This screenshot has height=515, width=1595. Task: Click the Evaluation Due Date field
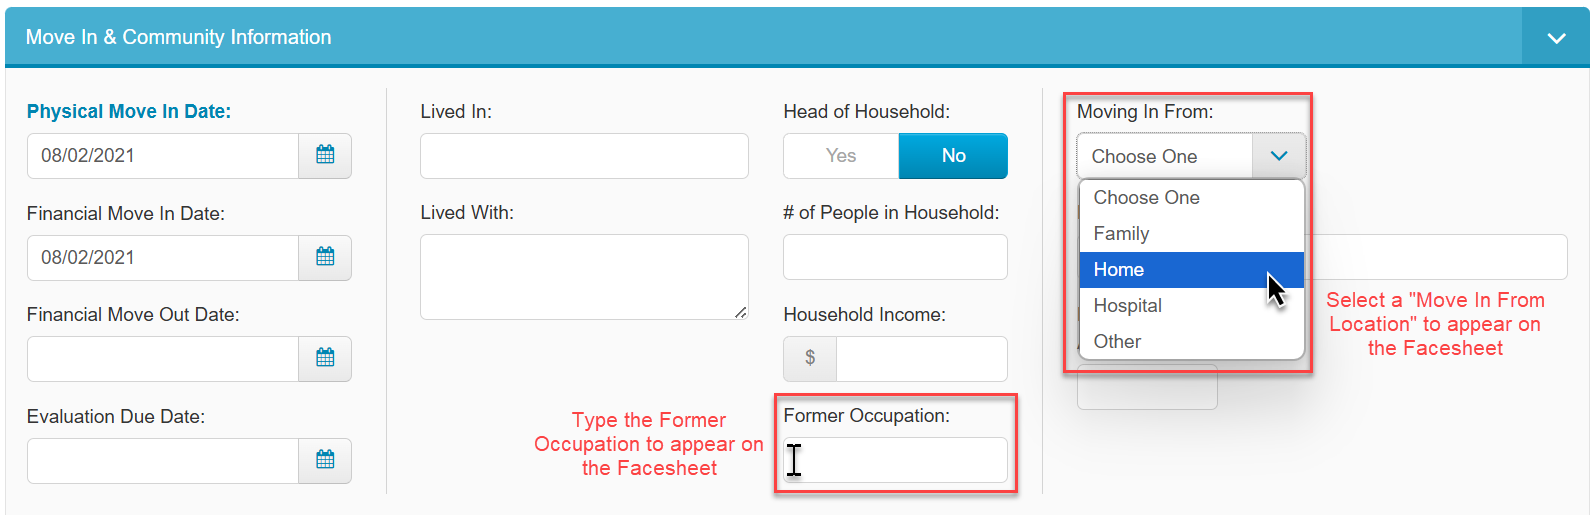click(x=163, y=461)
